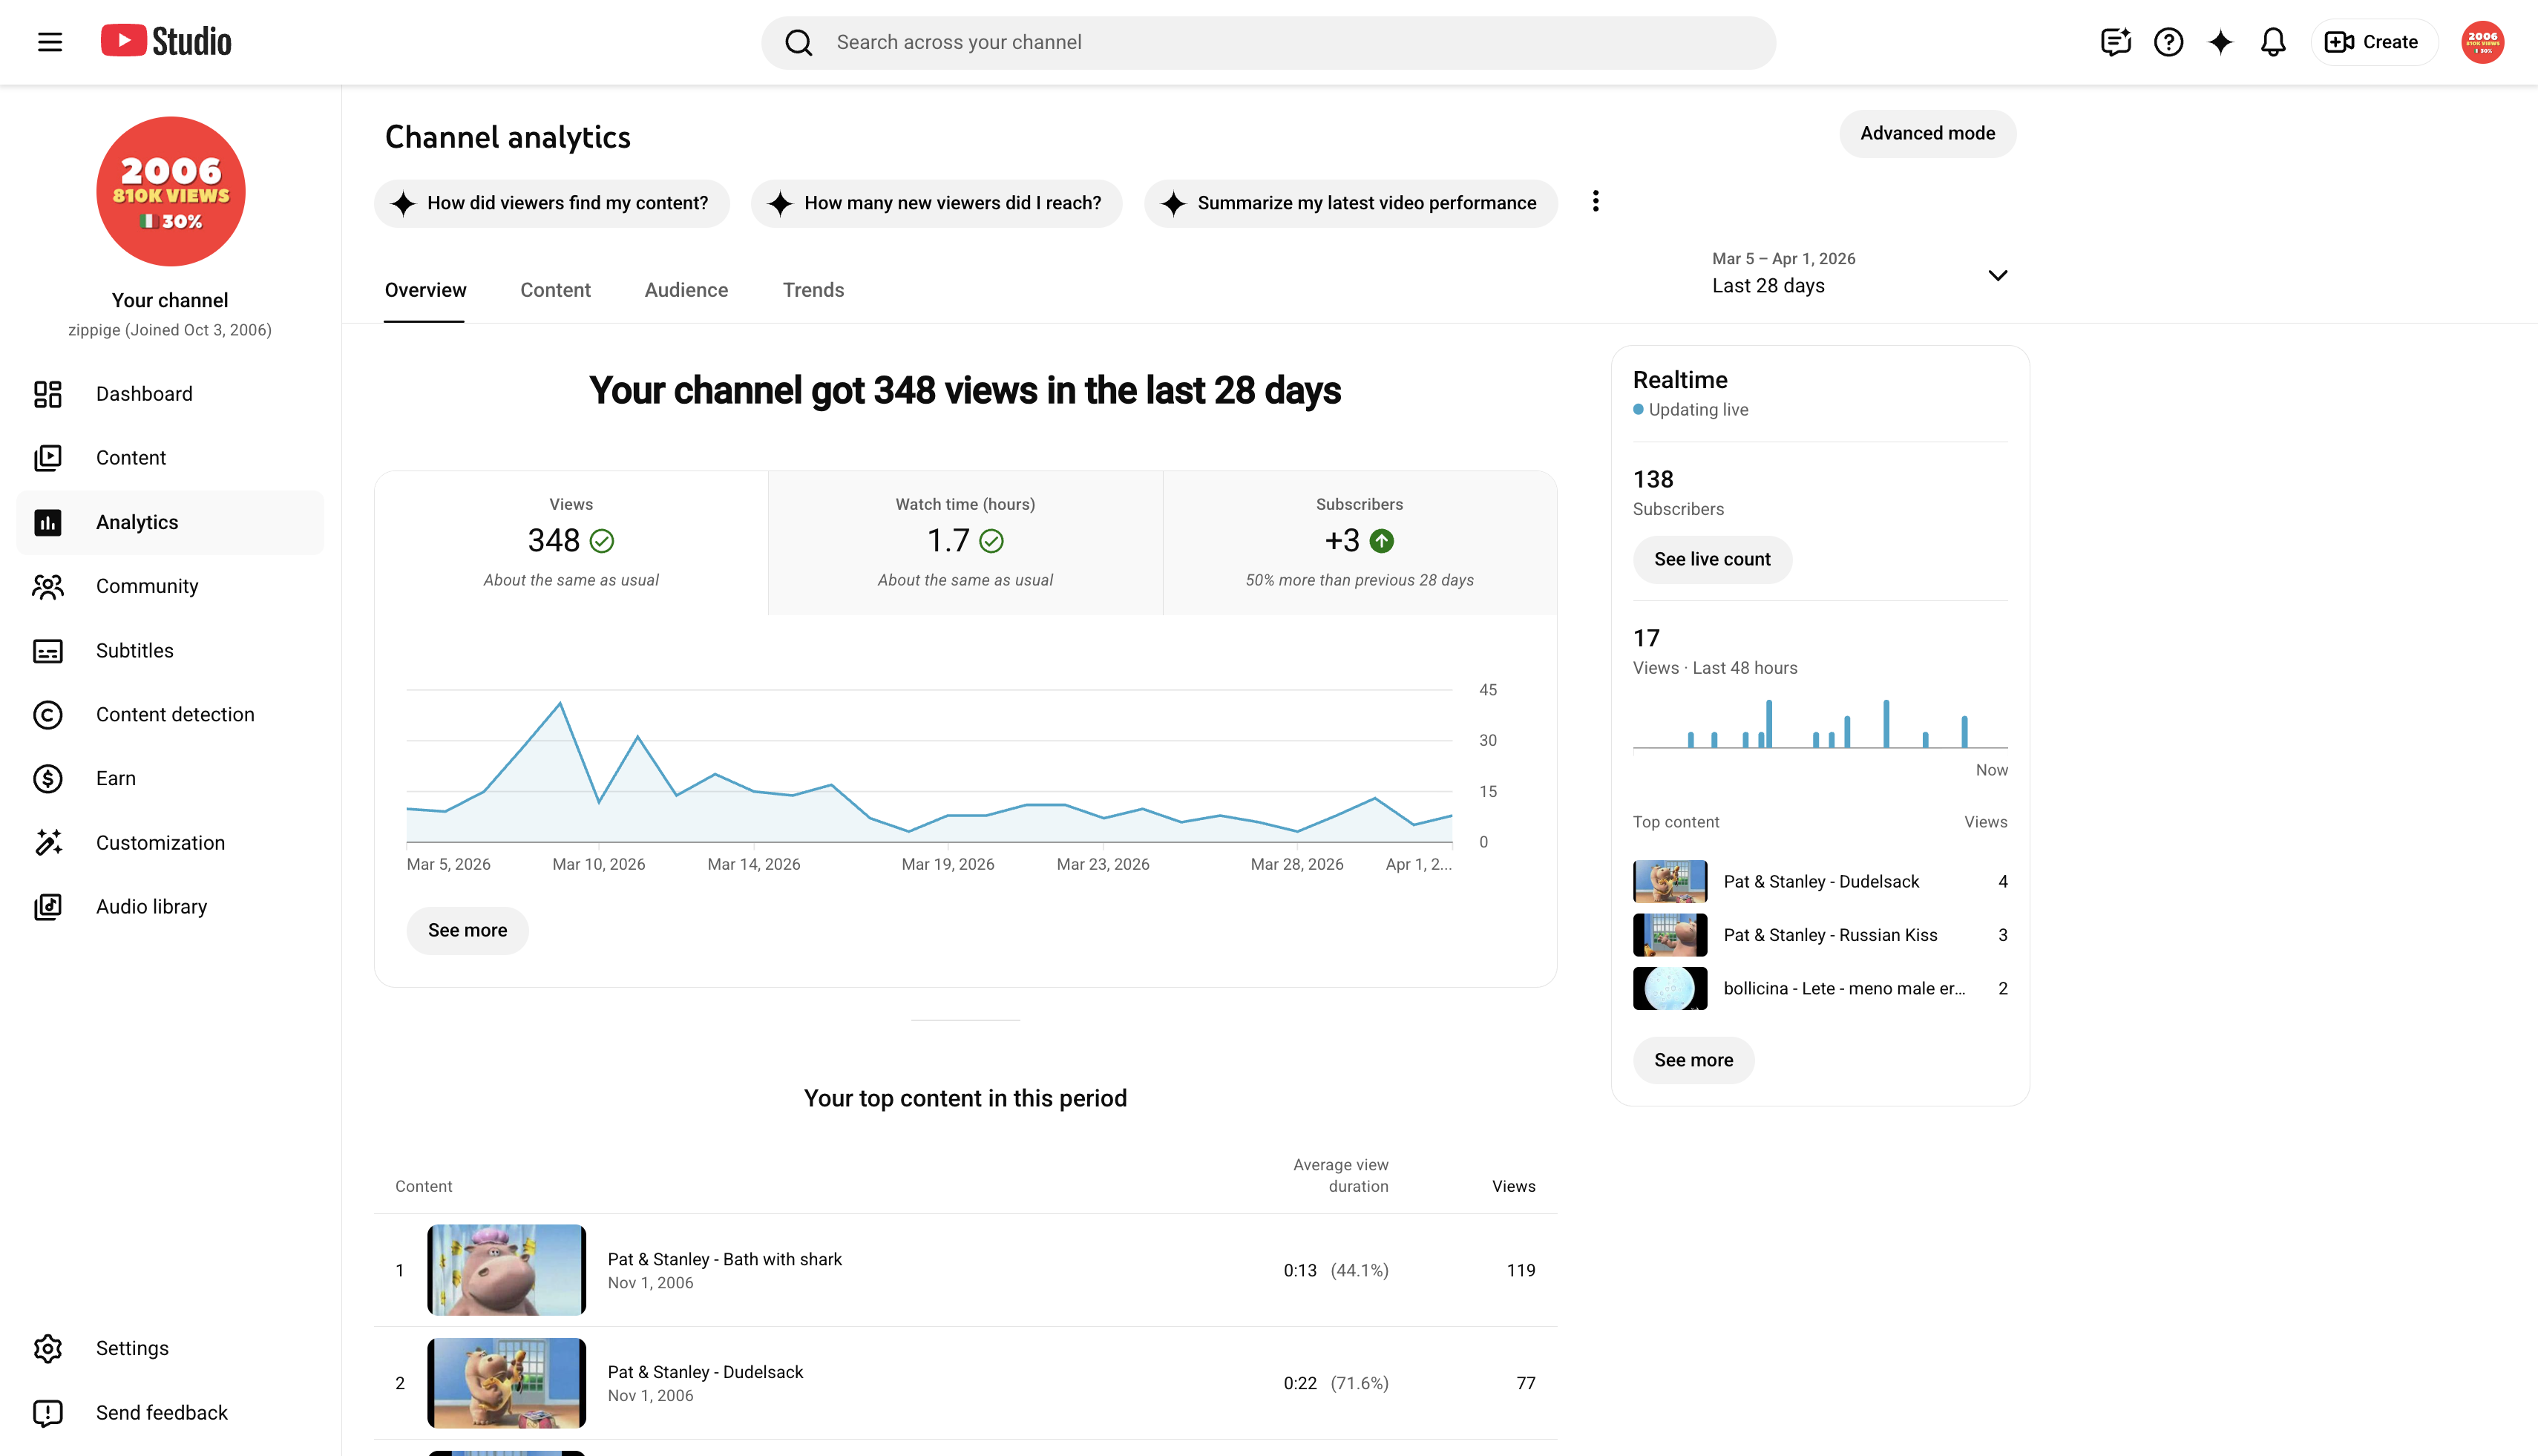
Task: Ask 'How did viewers find my content?'
Action: point(552,204)
